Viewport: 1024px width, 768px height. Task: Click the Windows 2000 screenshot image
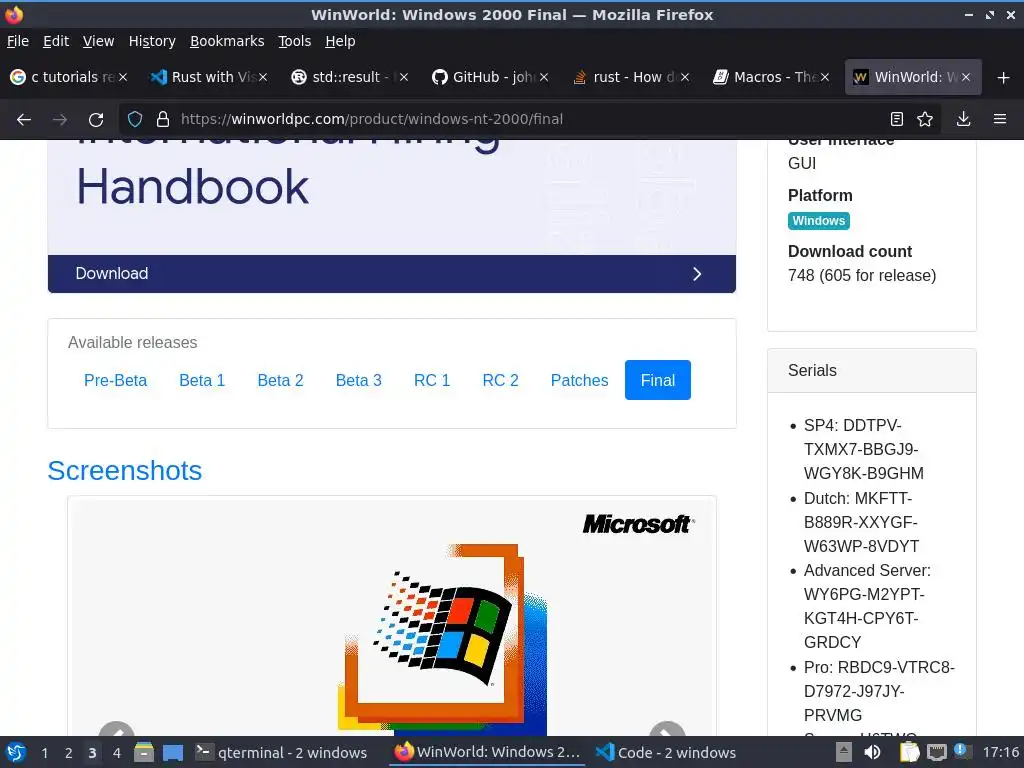pyautogui.click(x=392, y=616)
